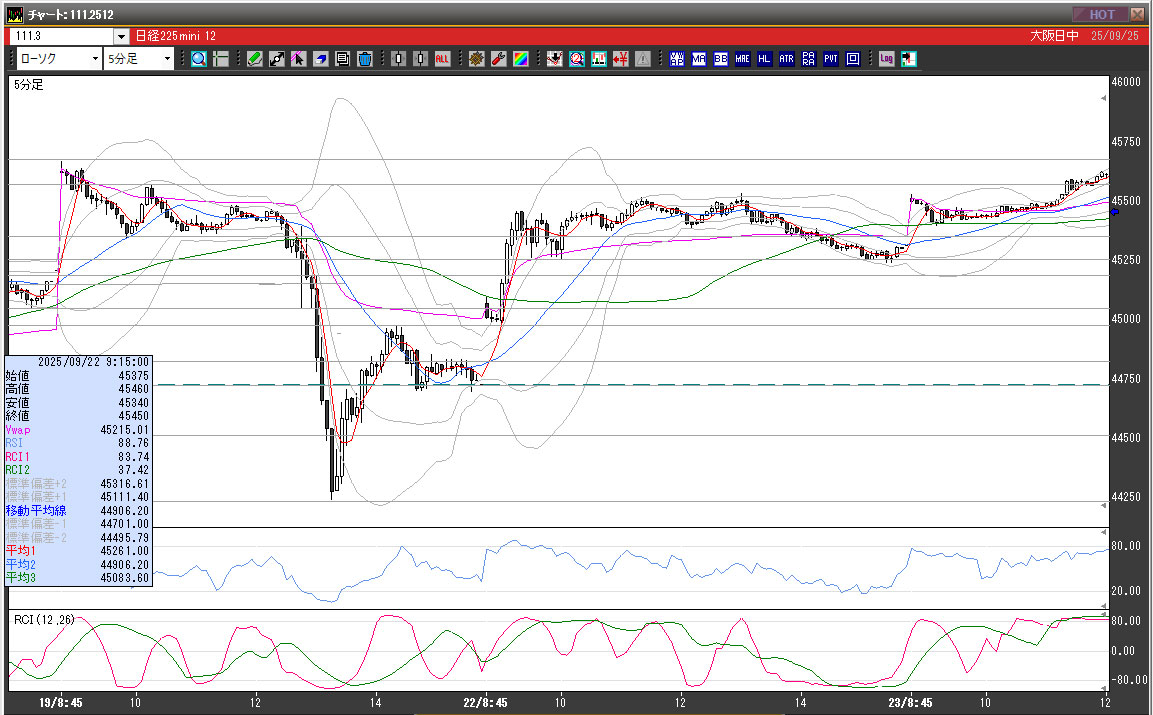Select the trend line draw tool
This screenshot has height=715, width=1153.
click(x=277, y=59)
